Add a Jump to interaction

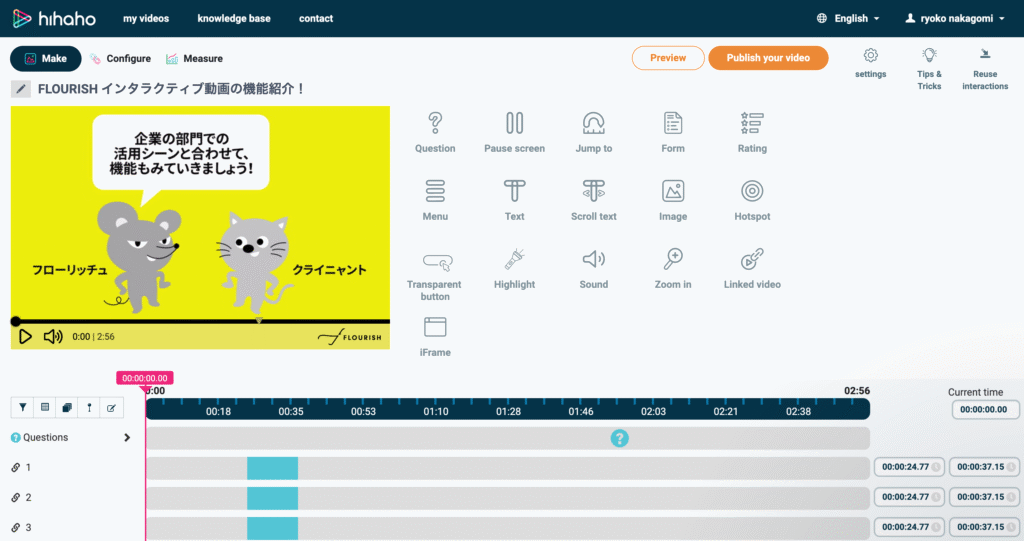coord(594,133)
